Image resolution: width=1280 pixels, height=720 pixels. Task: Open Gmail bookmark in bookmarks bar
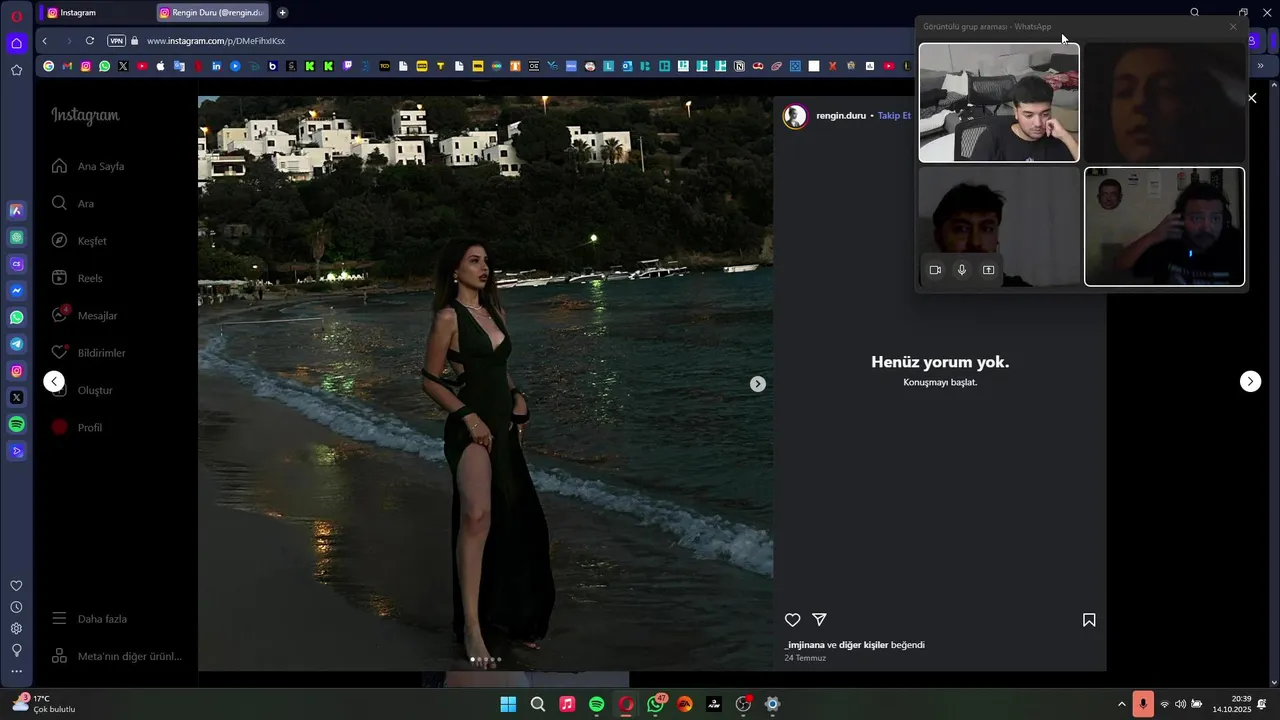pyautogui.click(x=67, y=66)
